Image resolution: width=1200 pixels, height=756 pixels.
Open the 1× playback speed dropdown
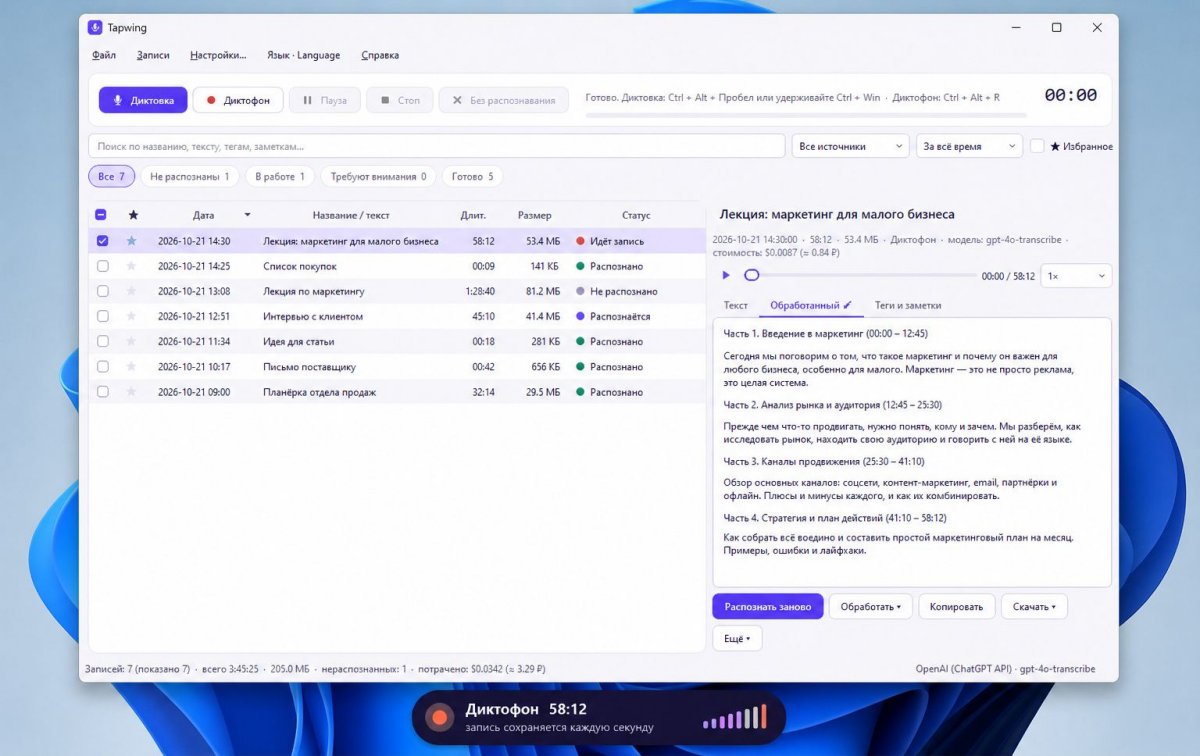point(1076,275)
